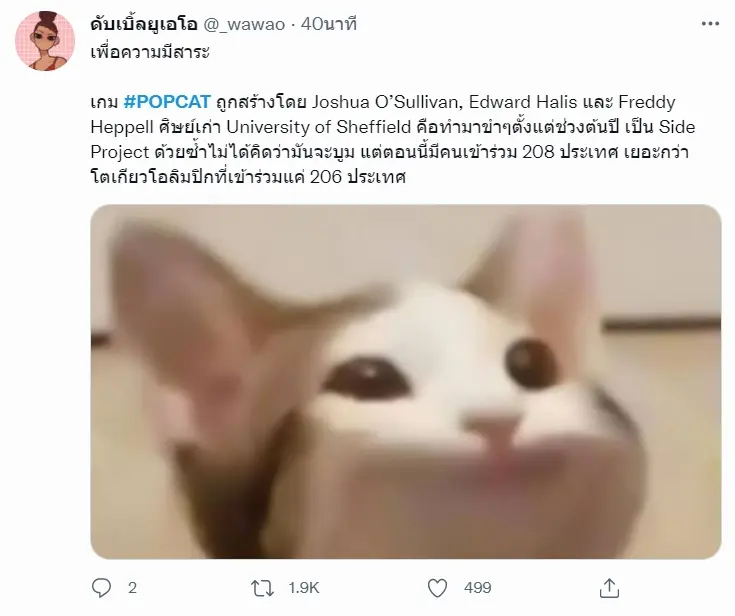Click the 1.9K retweet count
Viewport: 735px width, 616px height.
(x=304, y=588)
